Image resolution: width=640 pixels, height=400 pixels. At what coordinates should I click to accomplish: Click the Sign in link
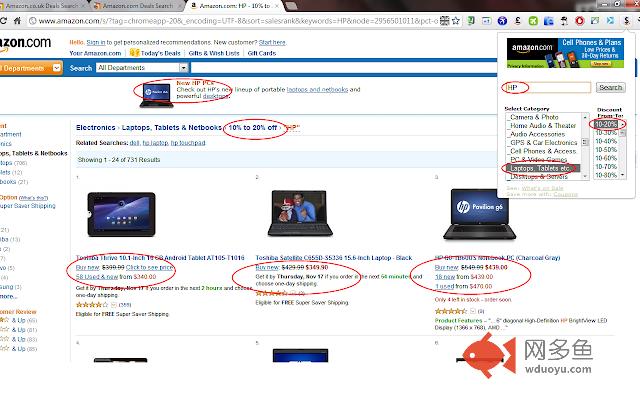click(96, 42)
